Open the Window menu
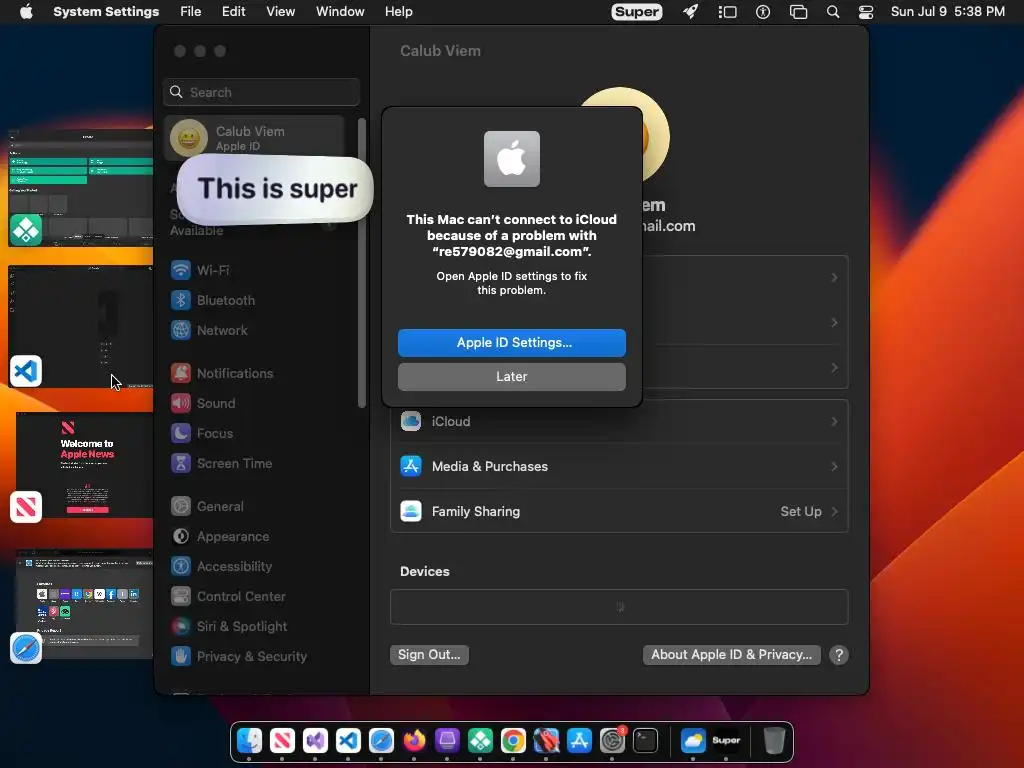Viewport: 1024px width, 768px height. (340, 12)
